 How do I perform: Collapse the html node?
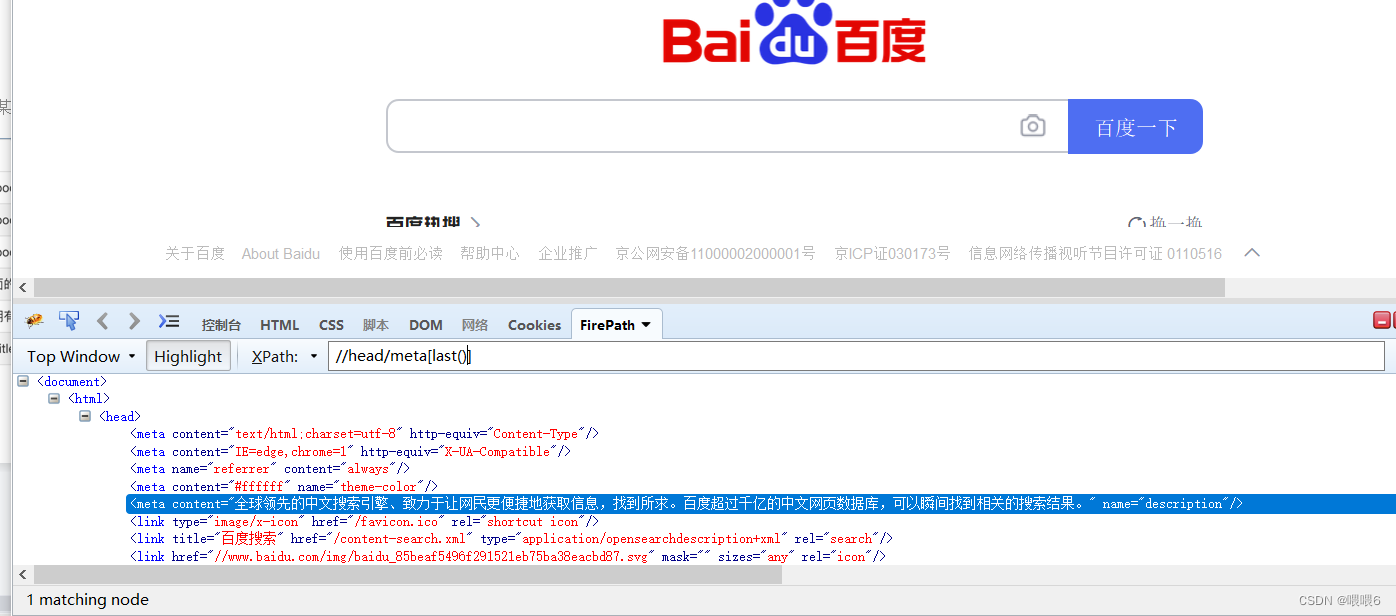pos(54,399)
